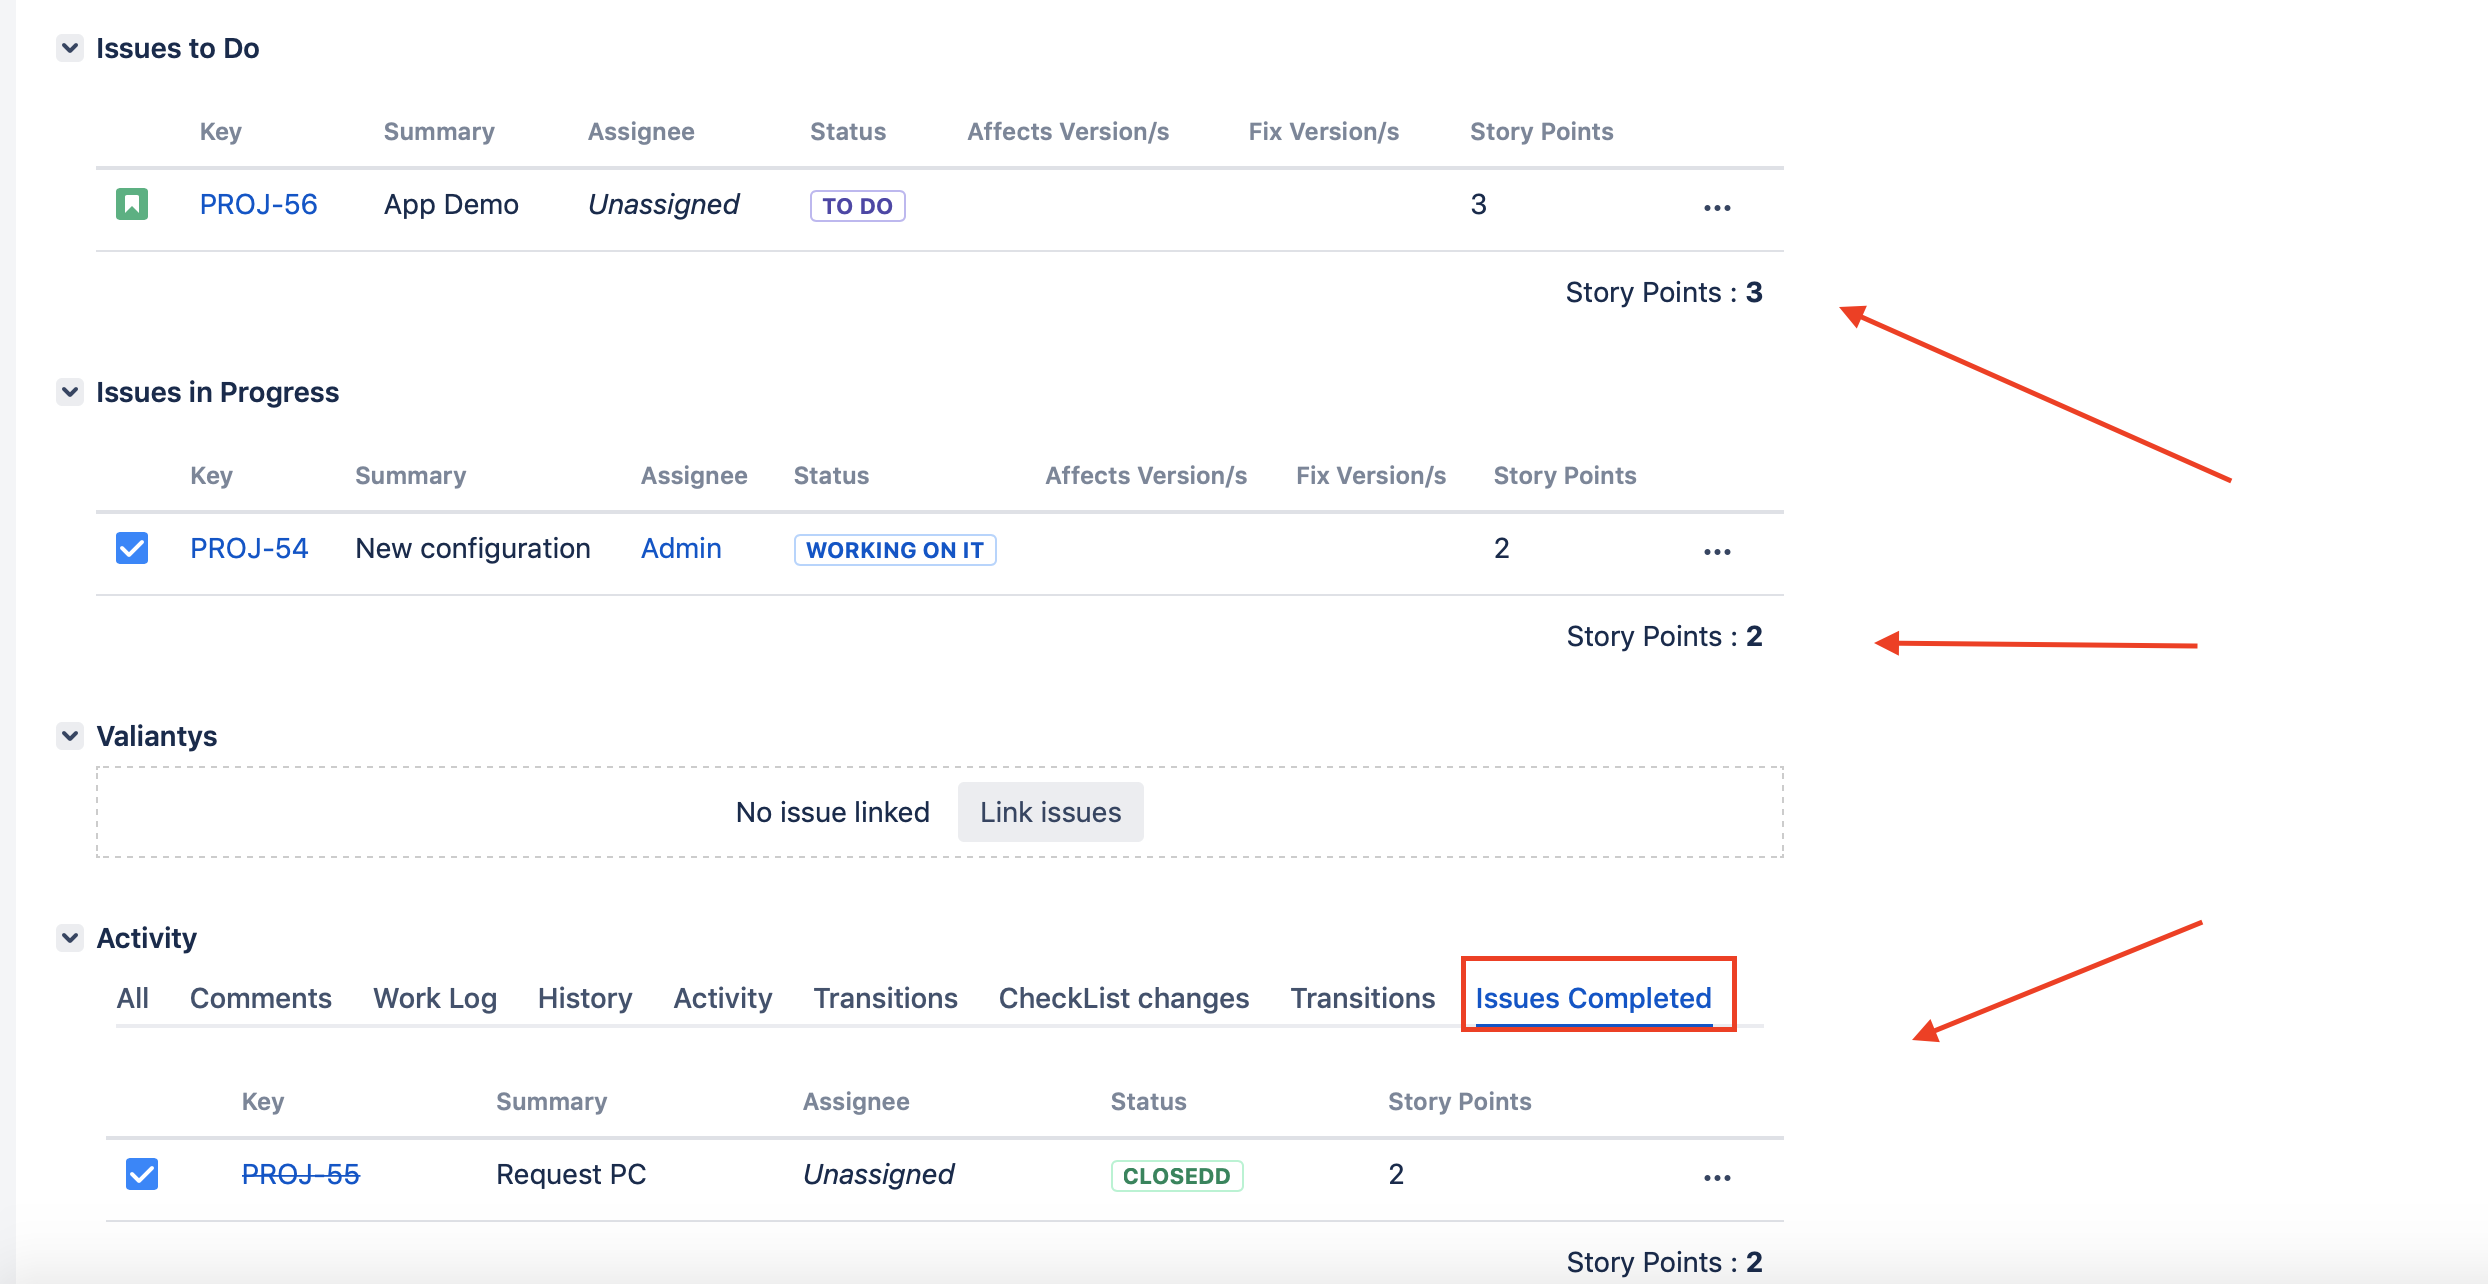Switch to the Work Log tab

(x=435, y=998)
